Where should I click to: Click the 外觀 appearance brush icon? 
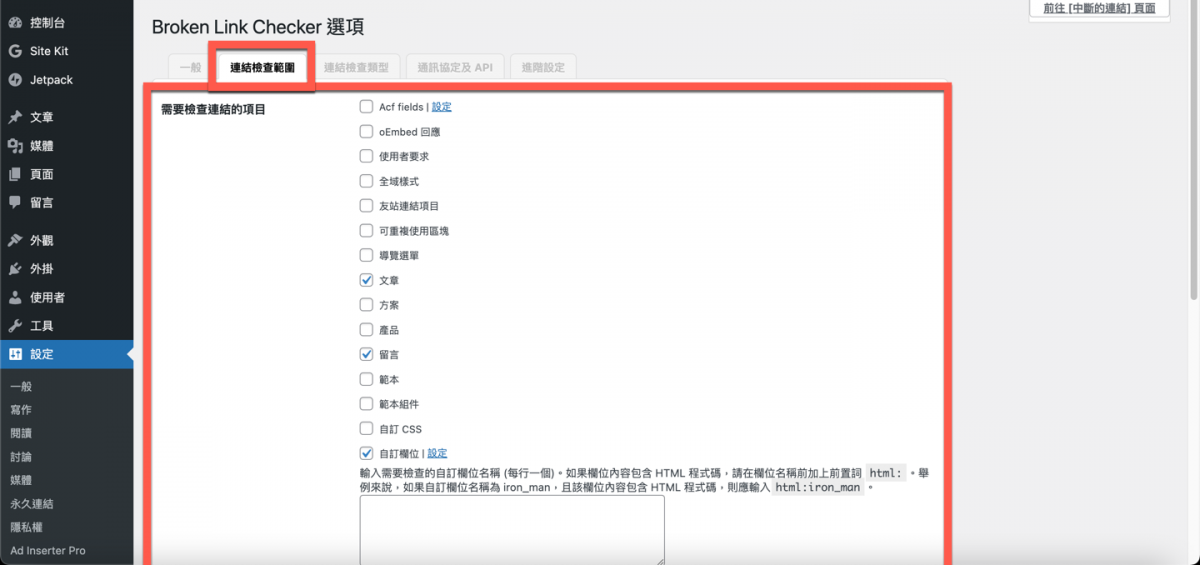[x=15, y=240]
